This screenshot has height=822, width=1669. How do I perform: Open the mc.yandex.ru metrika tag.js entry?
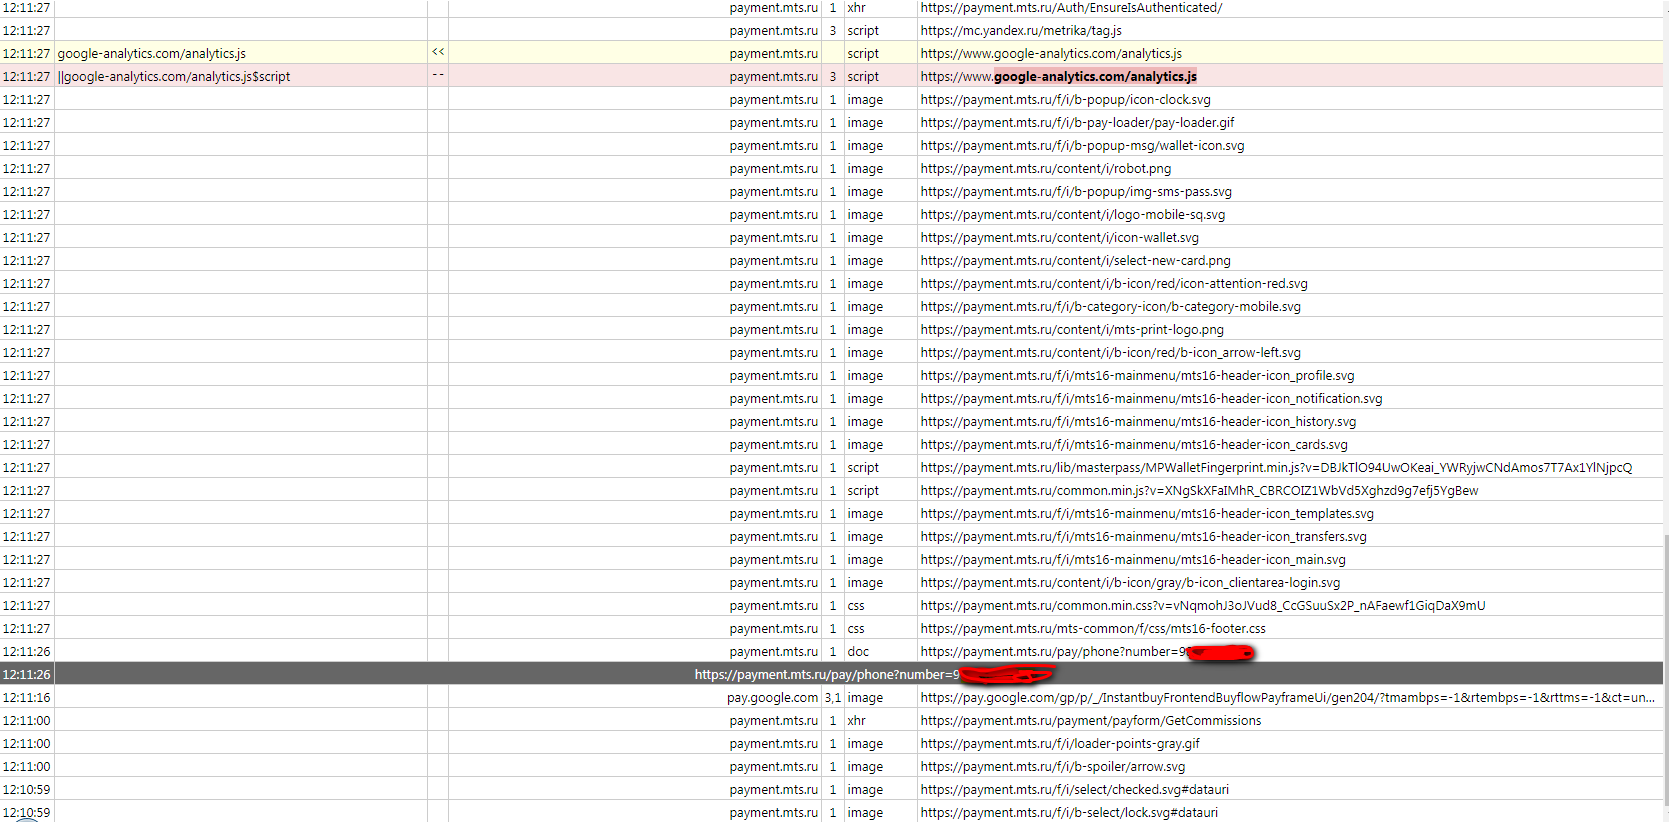(x=1021, y=31)
